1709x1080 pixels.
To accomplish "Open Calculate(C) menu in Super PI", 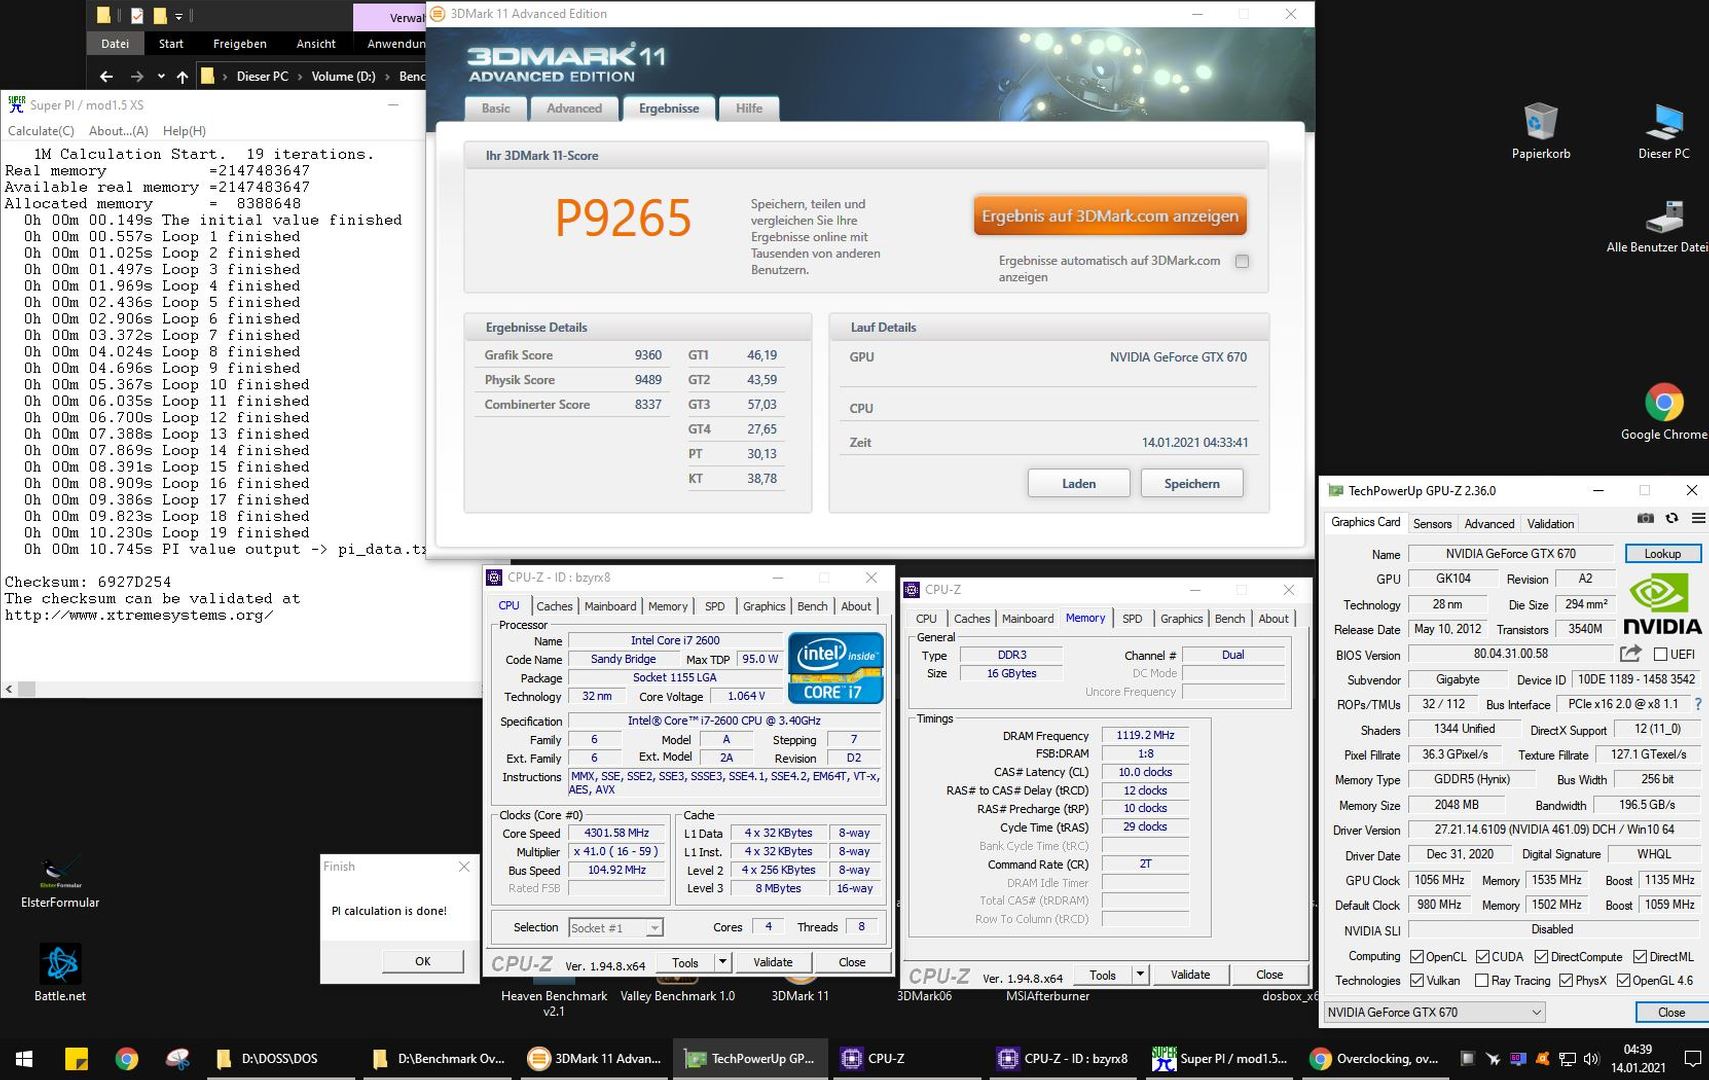I will click(41, 131).
